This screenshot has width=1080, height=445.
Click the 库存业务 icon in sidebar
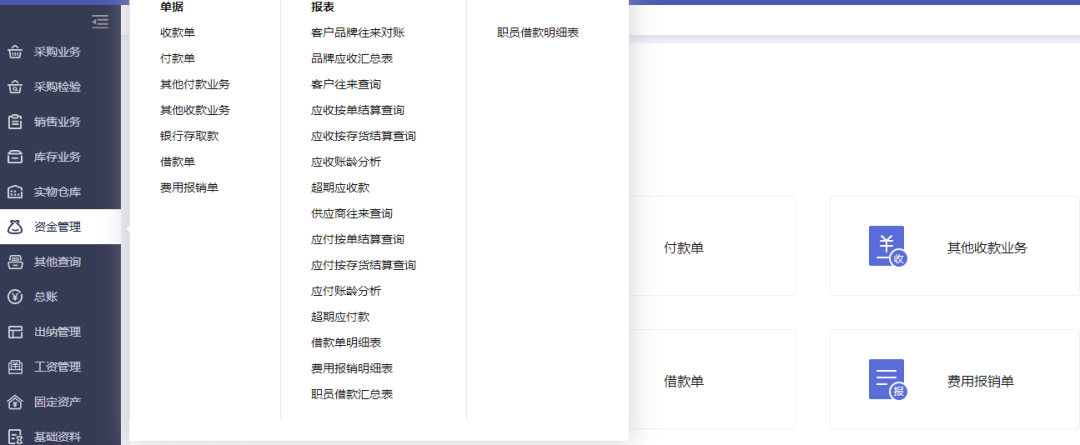[x=15, y=157]
